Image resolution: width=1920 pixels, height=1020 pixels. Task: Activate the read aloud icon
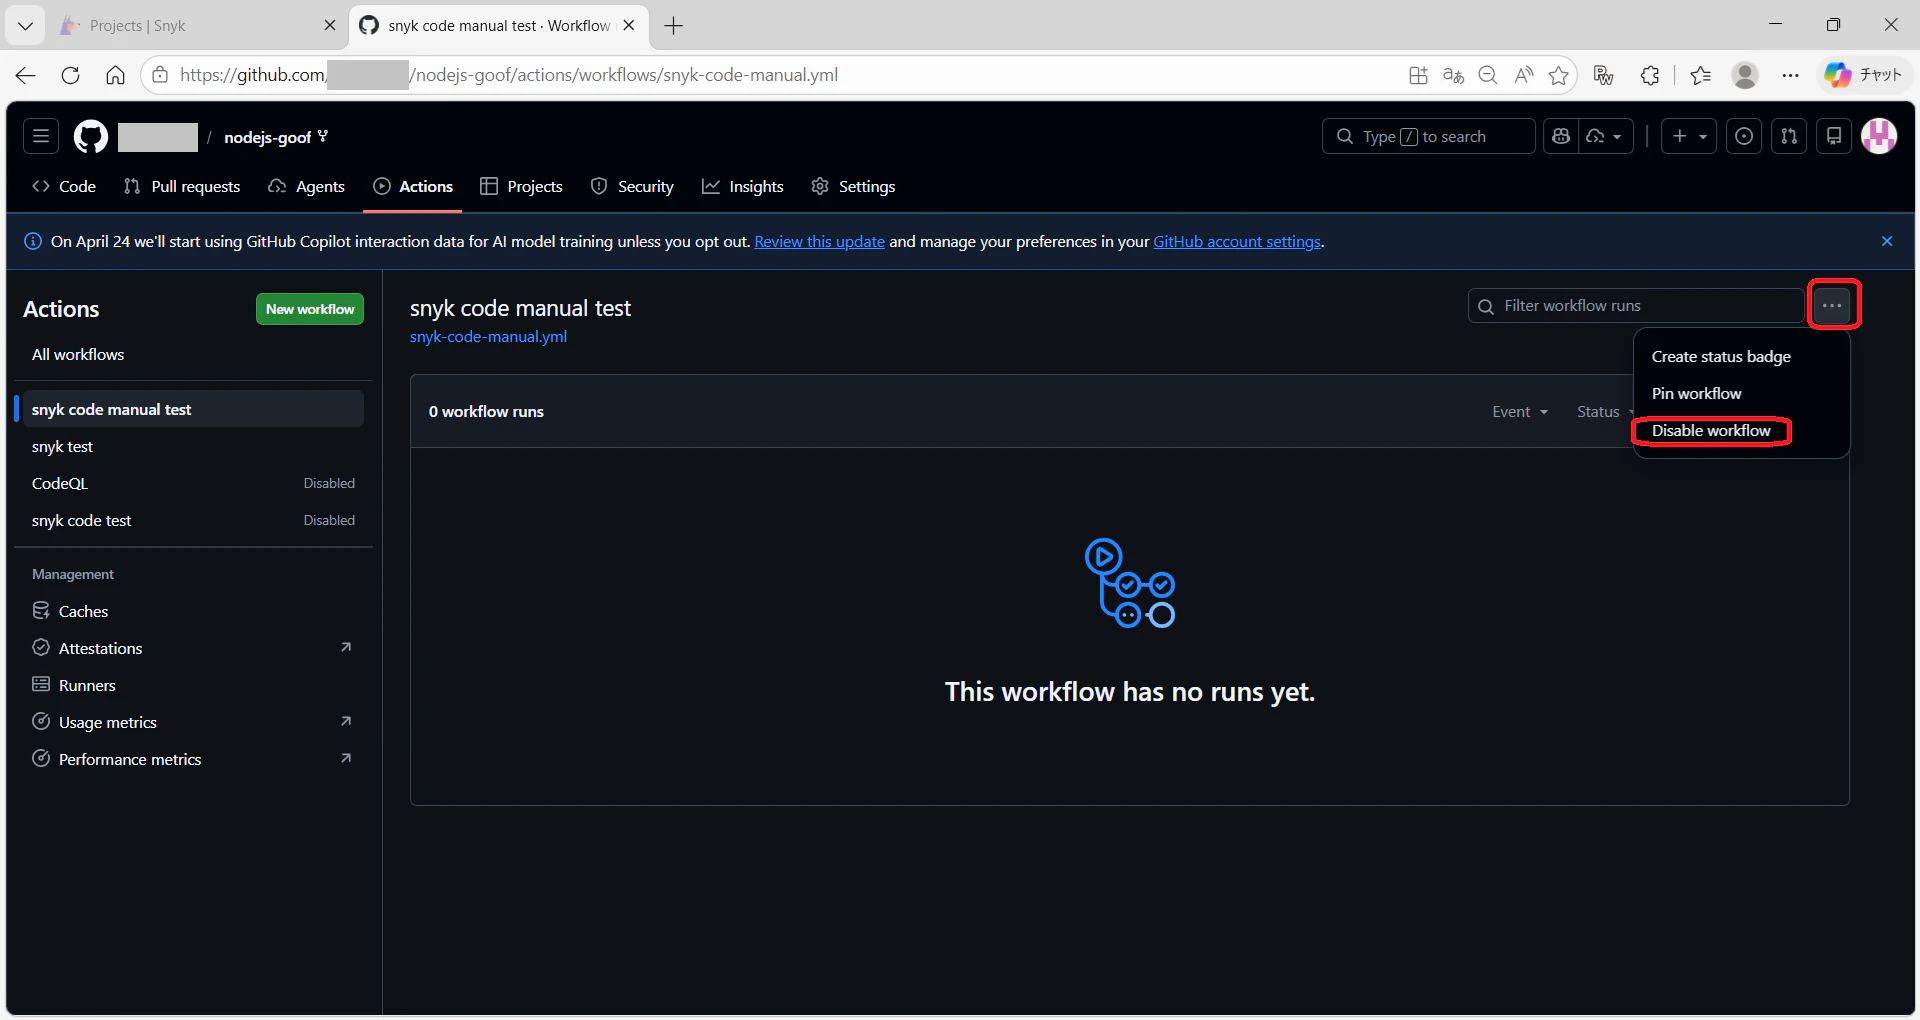1523,75
